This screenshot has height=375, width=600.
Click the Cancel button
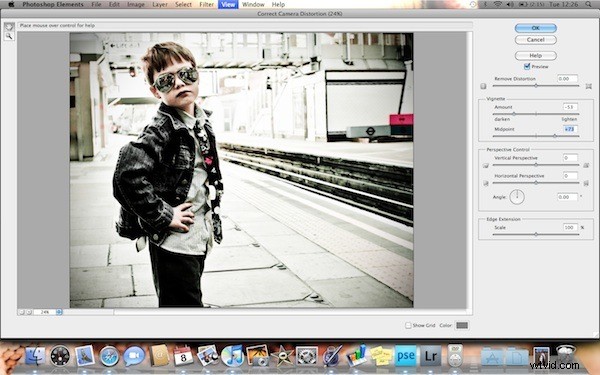[x=535, y=40]
